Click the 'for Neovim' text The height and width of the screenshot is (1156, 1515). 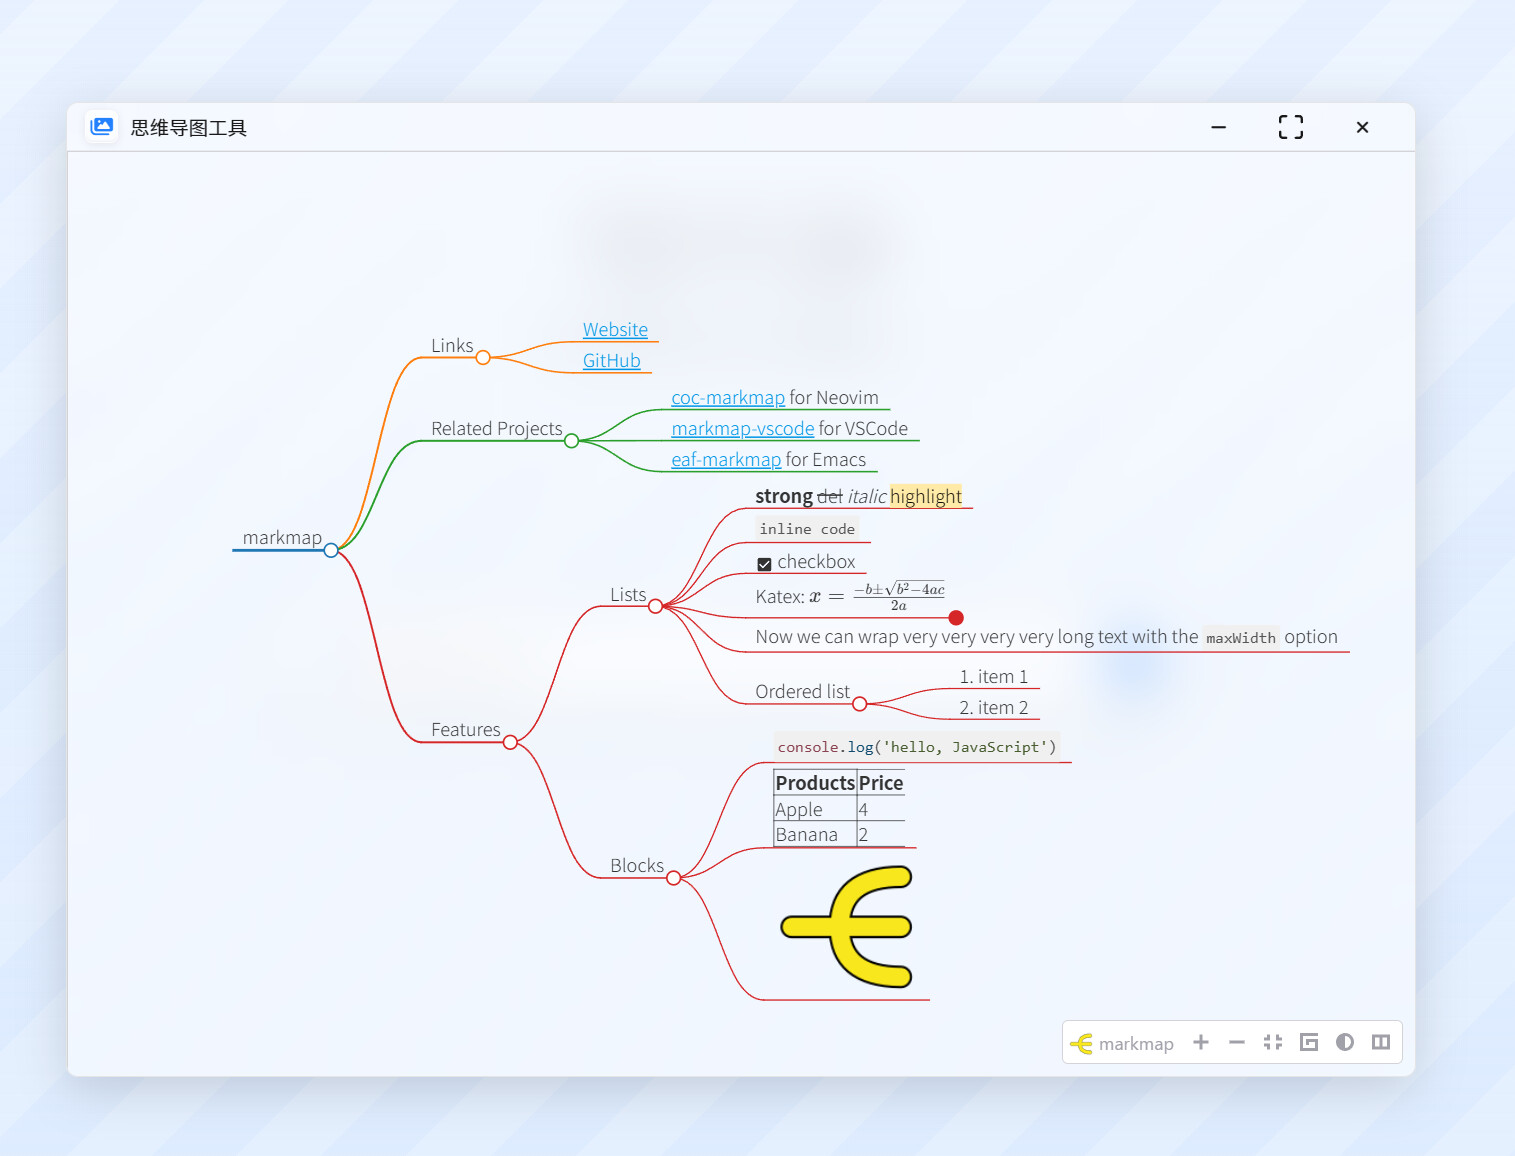coord(834,398)
